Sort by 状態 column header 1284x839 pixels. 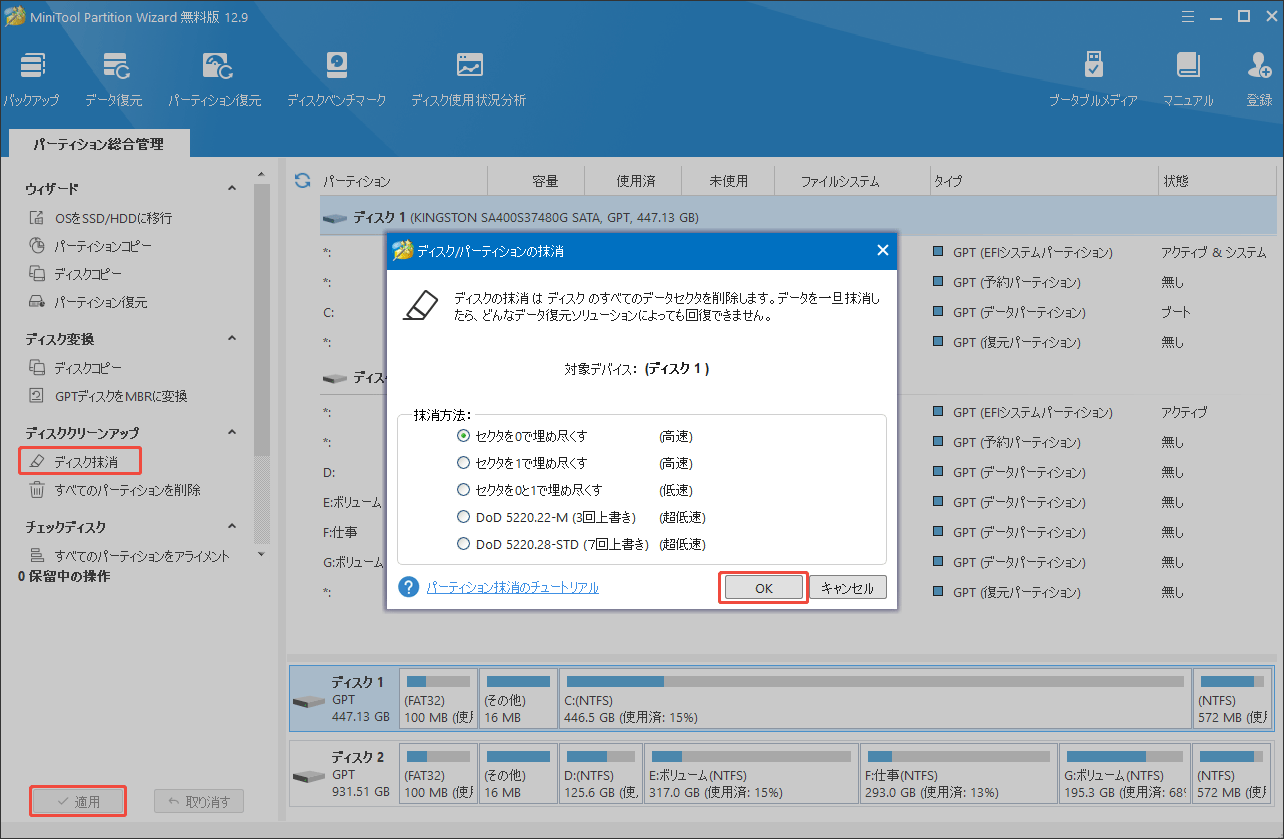tap(1174, 181)
